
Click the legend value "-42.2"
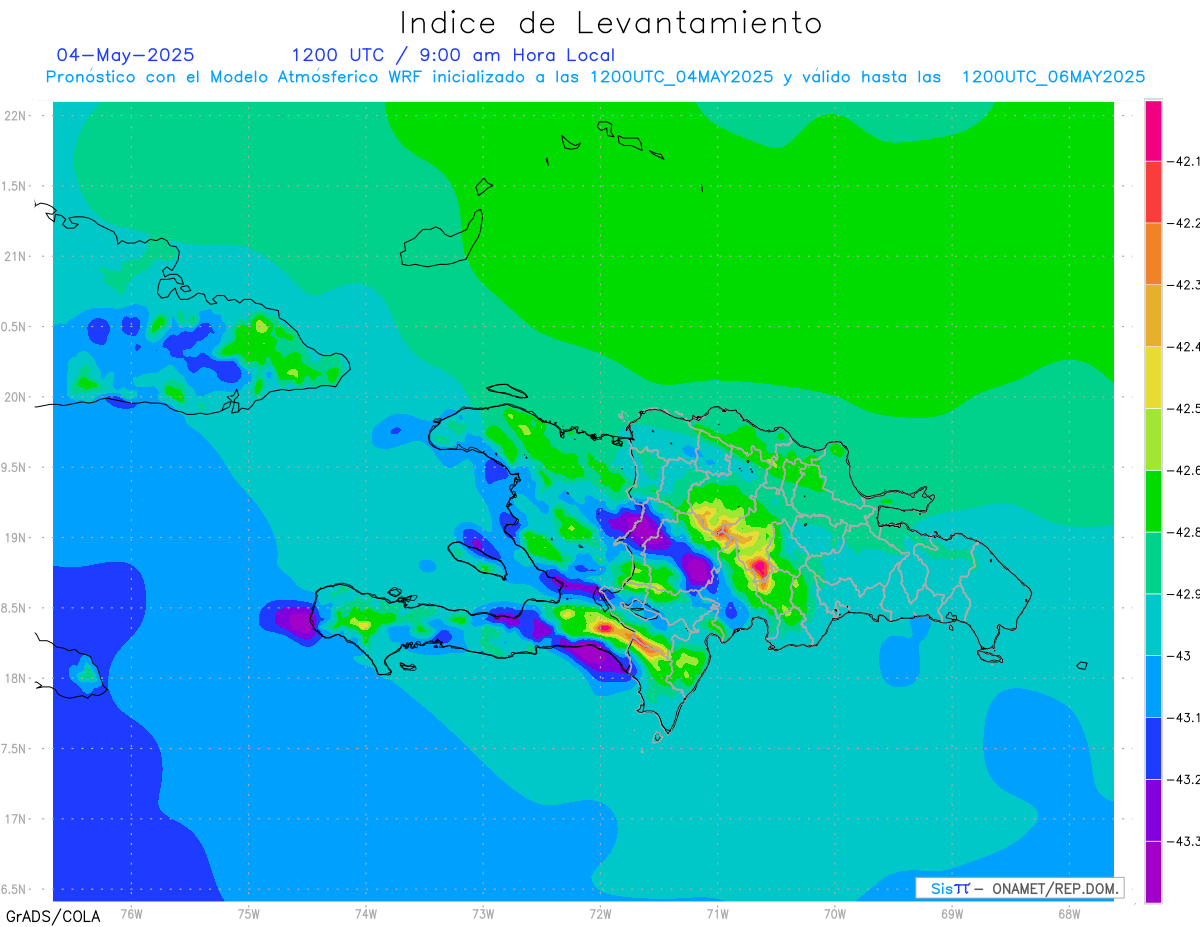coord(1185,223)
